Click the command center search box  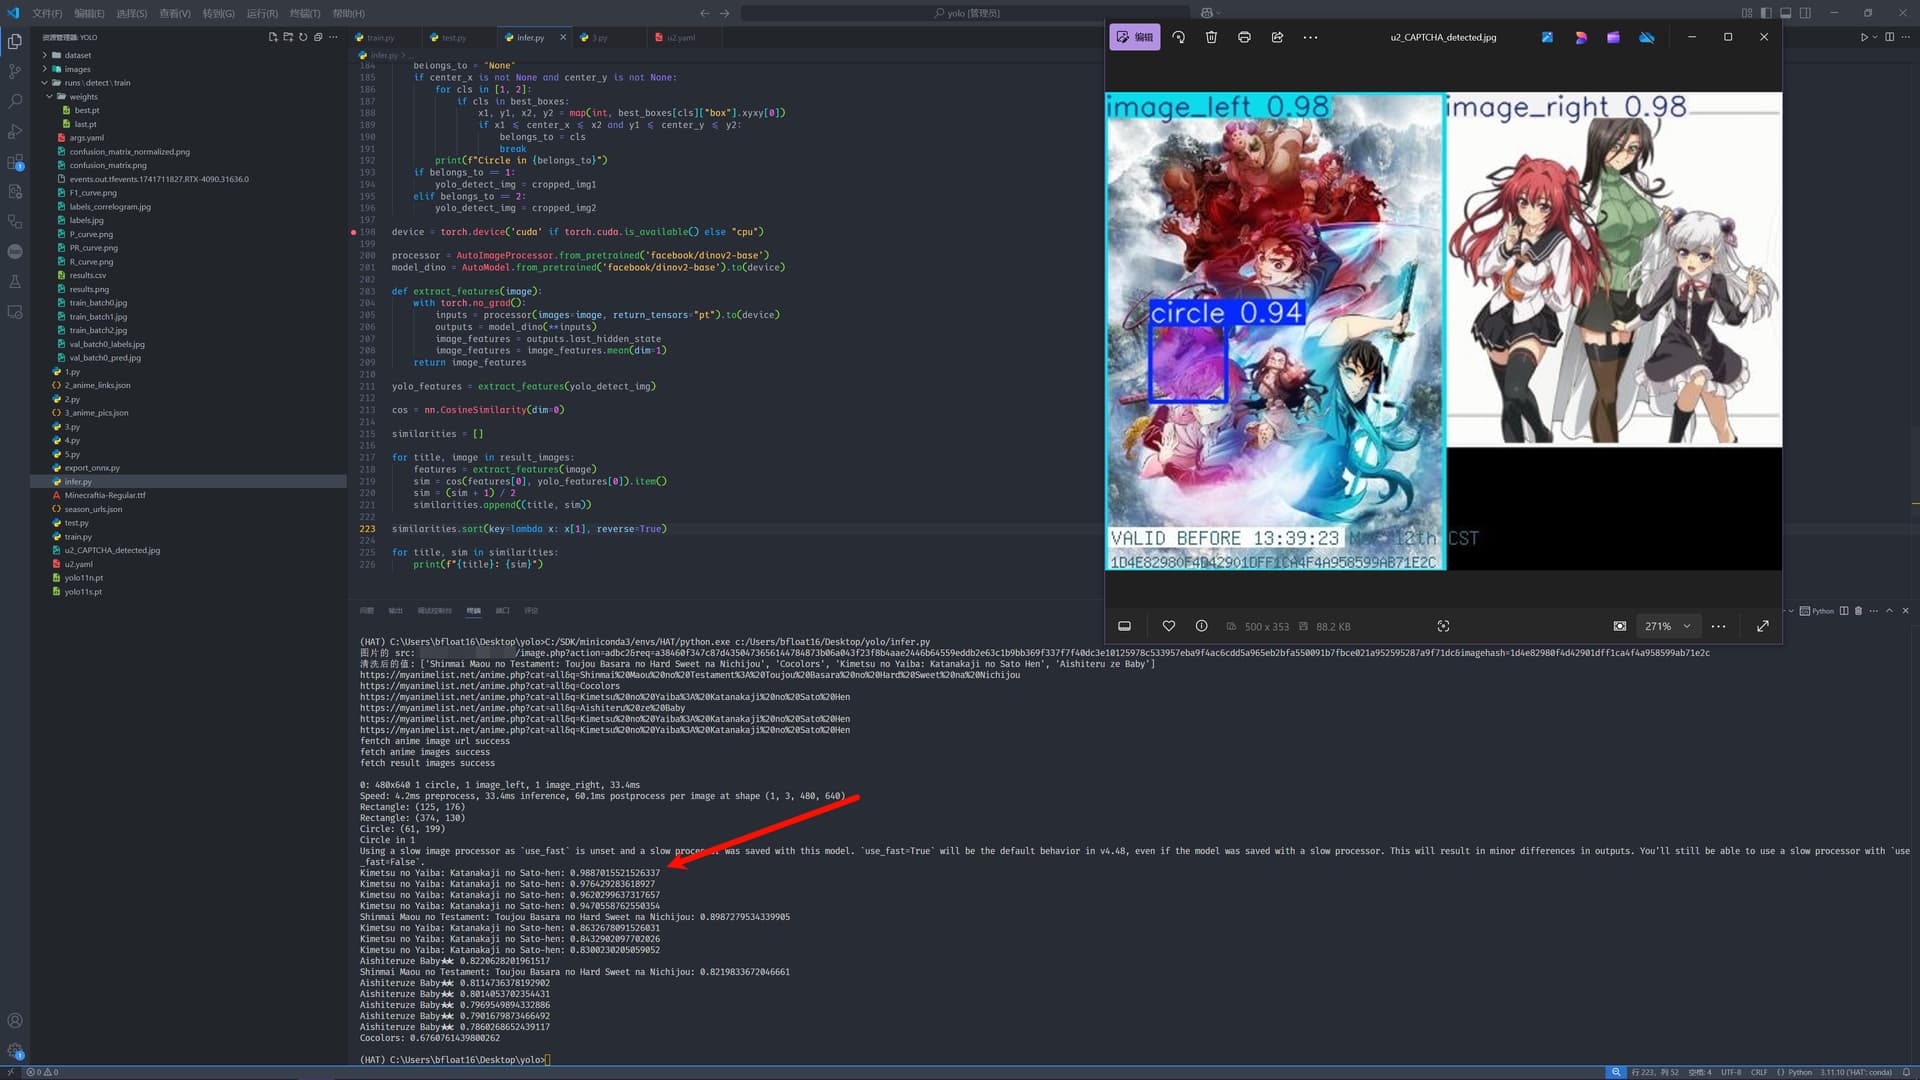pyautogui.click(x=966, y=13)
